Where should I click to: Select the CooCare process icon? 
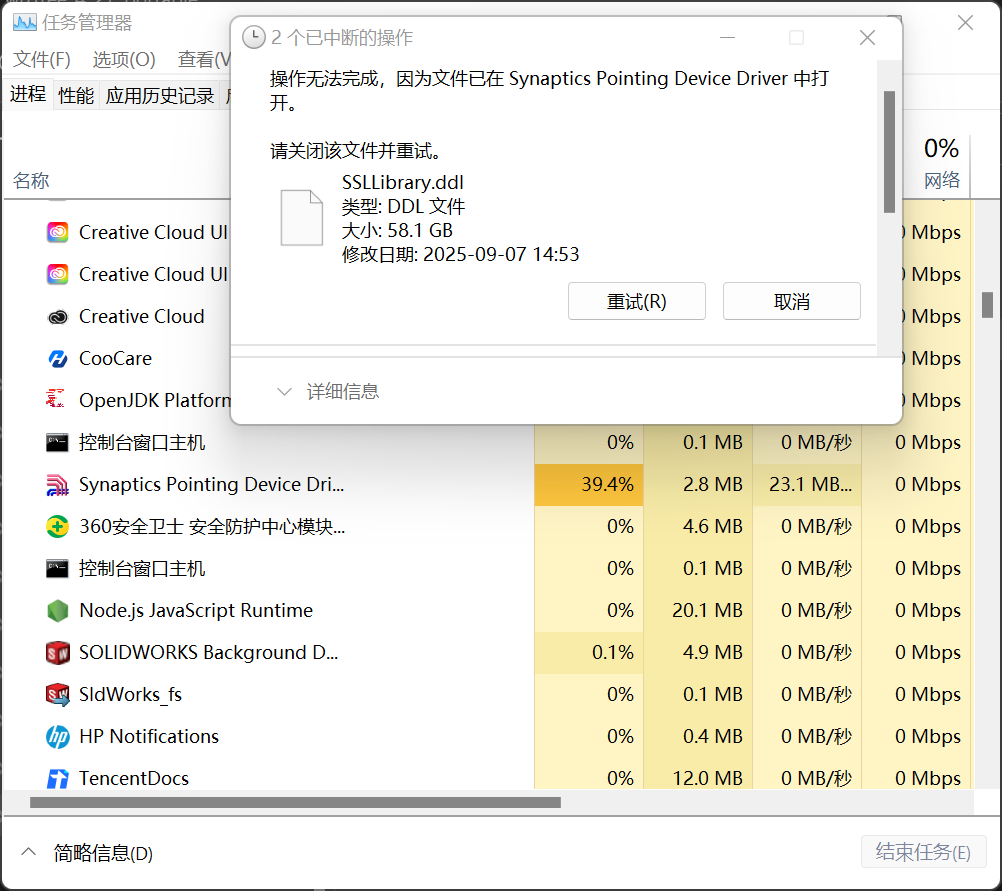[58, 359]
